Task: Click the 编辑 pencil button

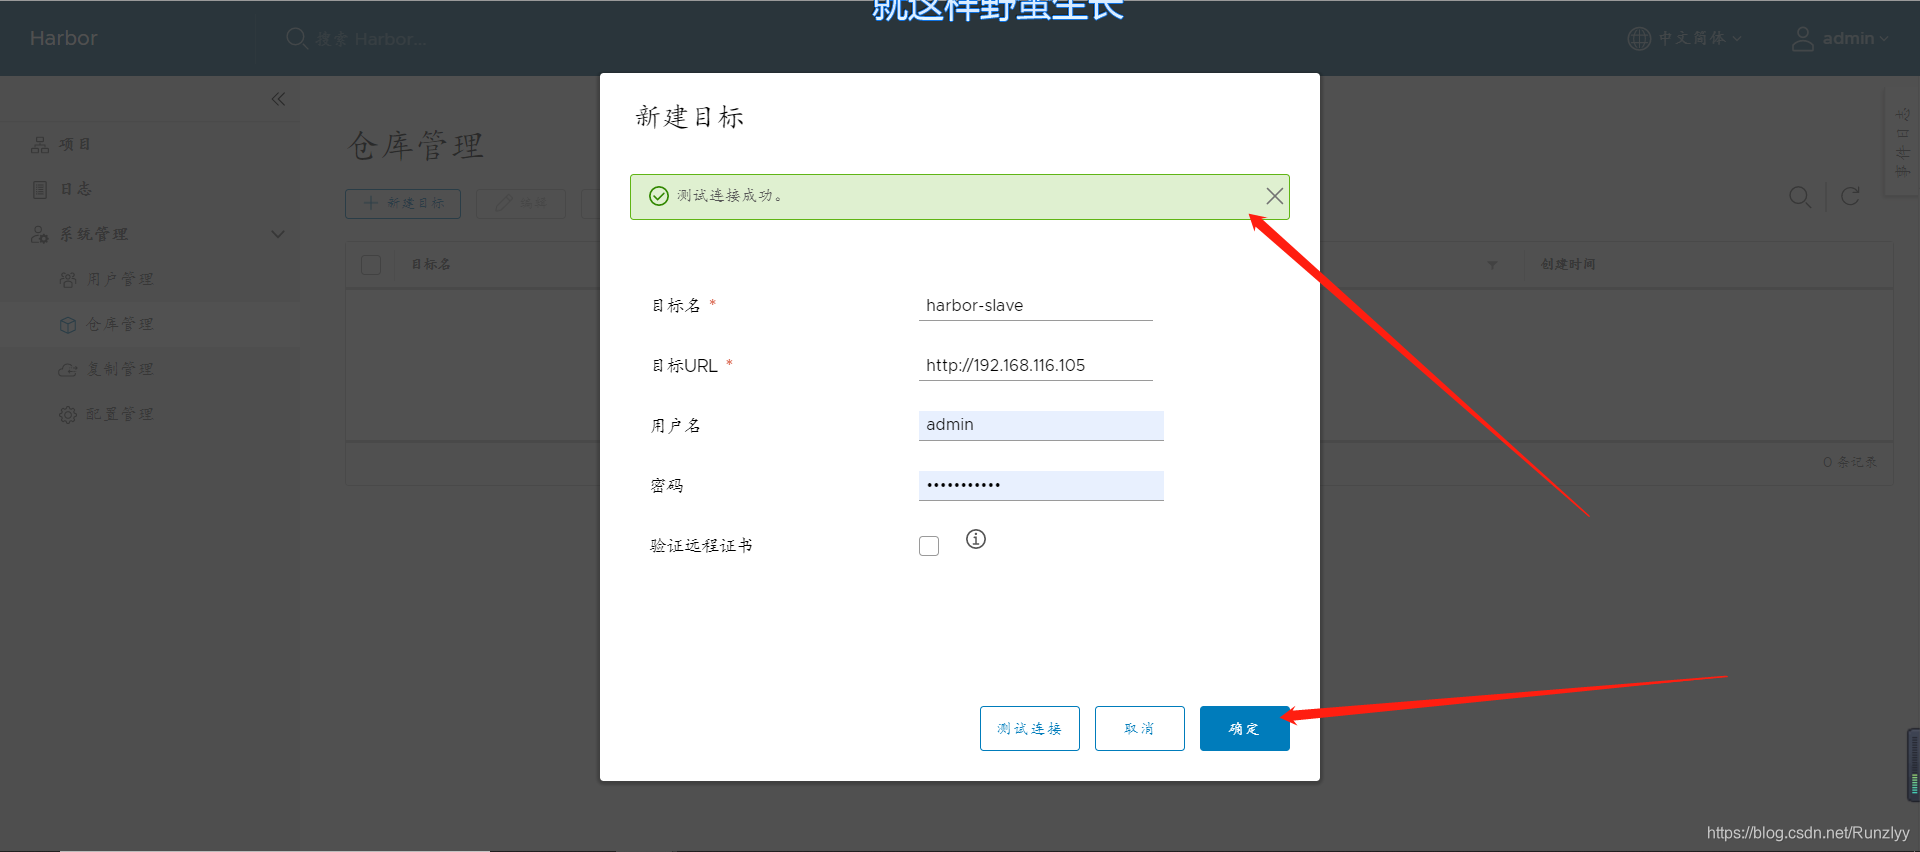Action: click(521, 203)
